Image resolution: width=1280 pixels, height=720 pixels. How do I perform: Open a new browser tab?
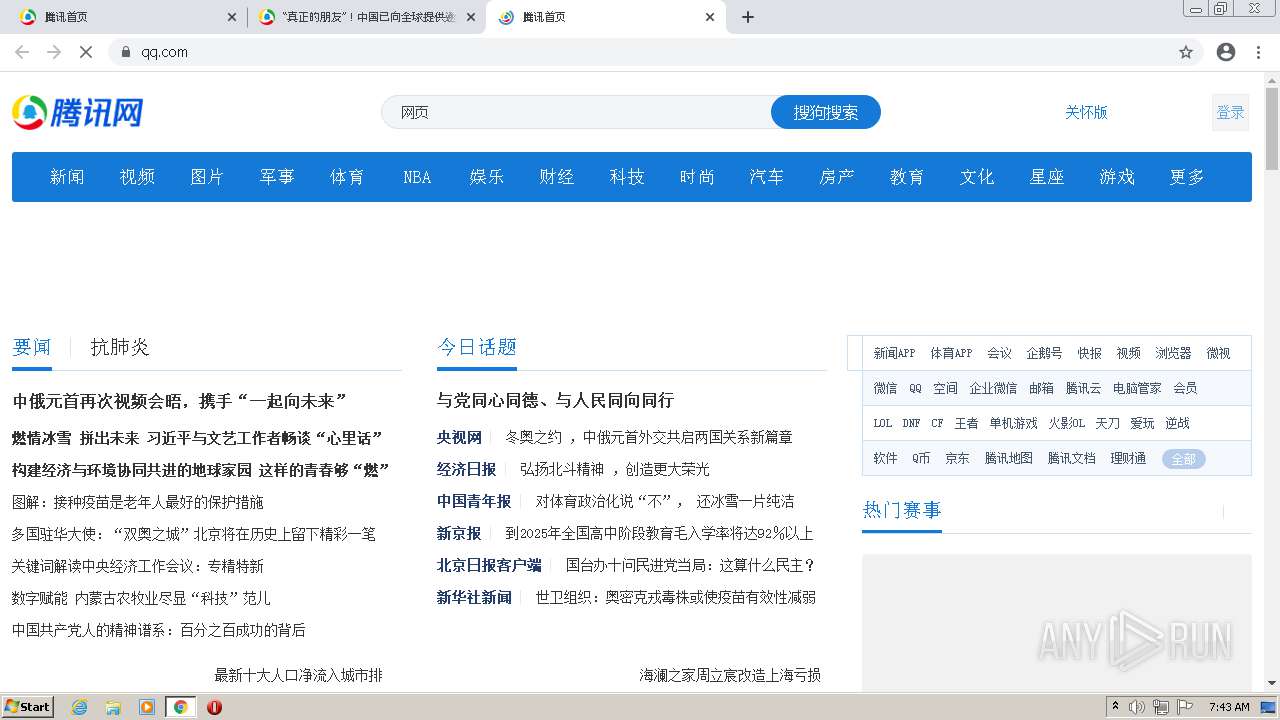coord(748,17)
